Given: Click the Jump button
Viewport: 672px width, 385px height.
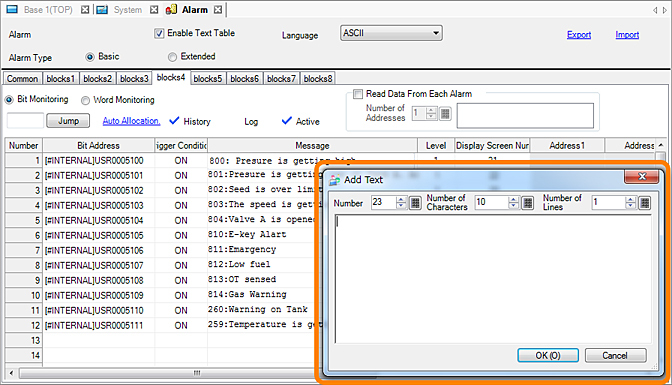Looking at the screenshot, I should 68,121.
